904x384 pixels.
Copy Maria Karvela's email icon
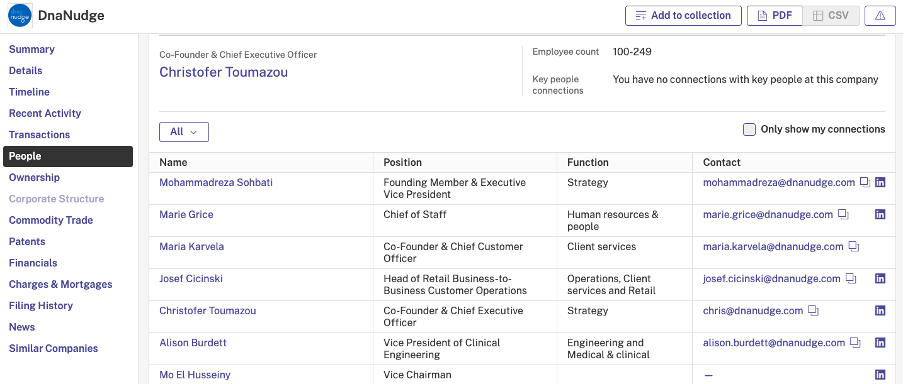pos(854,246)
